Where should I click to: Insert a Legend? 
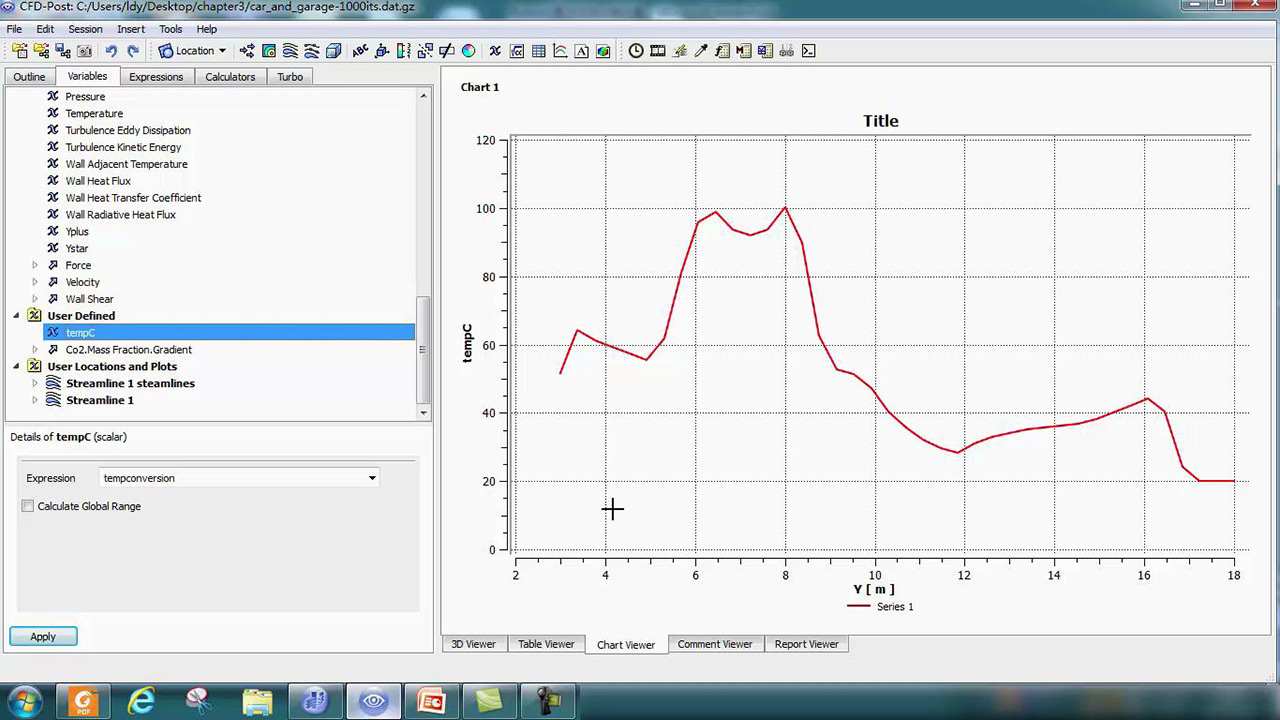click(x=404, y=51)
